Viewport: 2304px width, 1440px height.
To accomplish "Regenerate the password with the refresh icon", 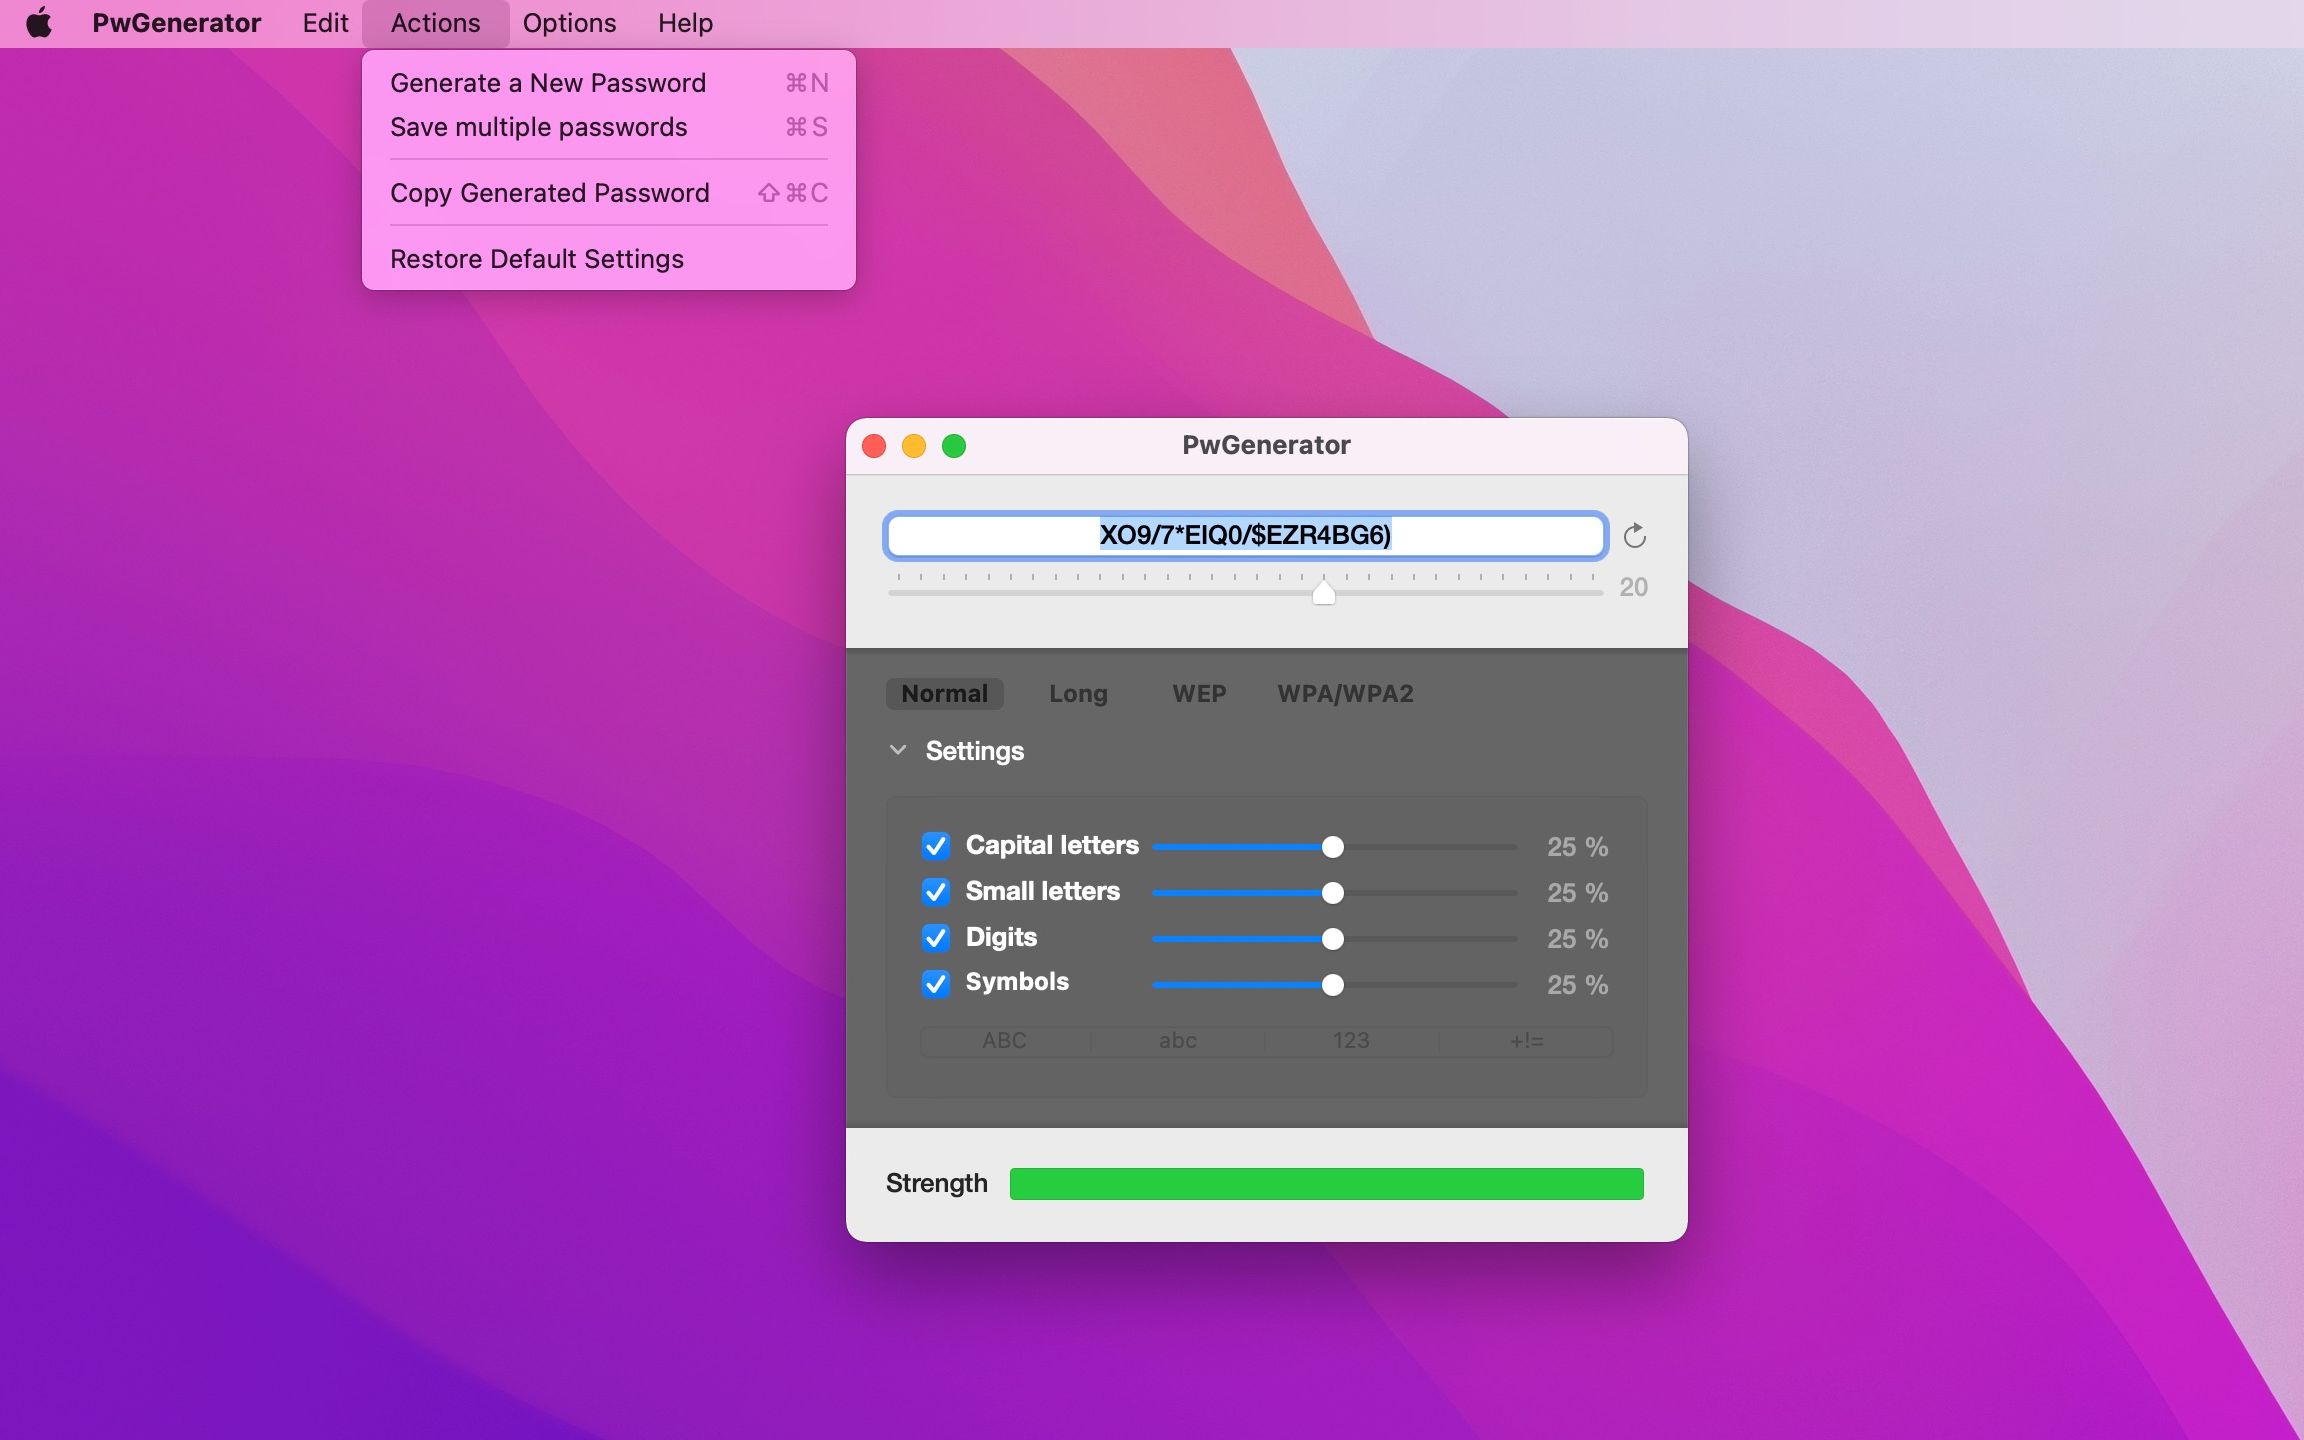I will click(1634, 536).
